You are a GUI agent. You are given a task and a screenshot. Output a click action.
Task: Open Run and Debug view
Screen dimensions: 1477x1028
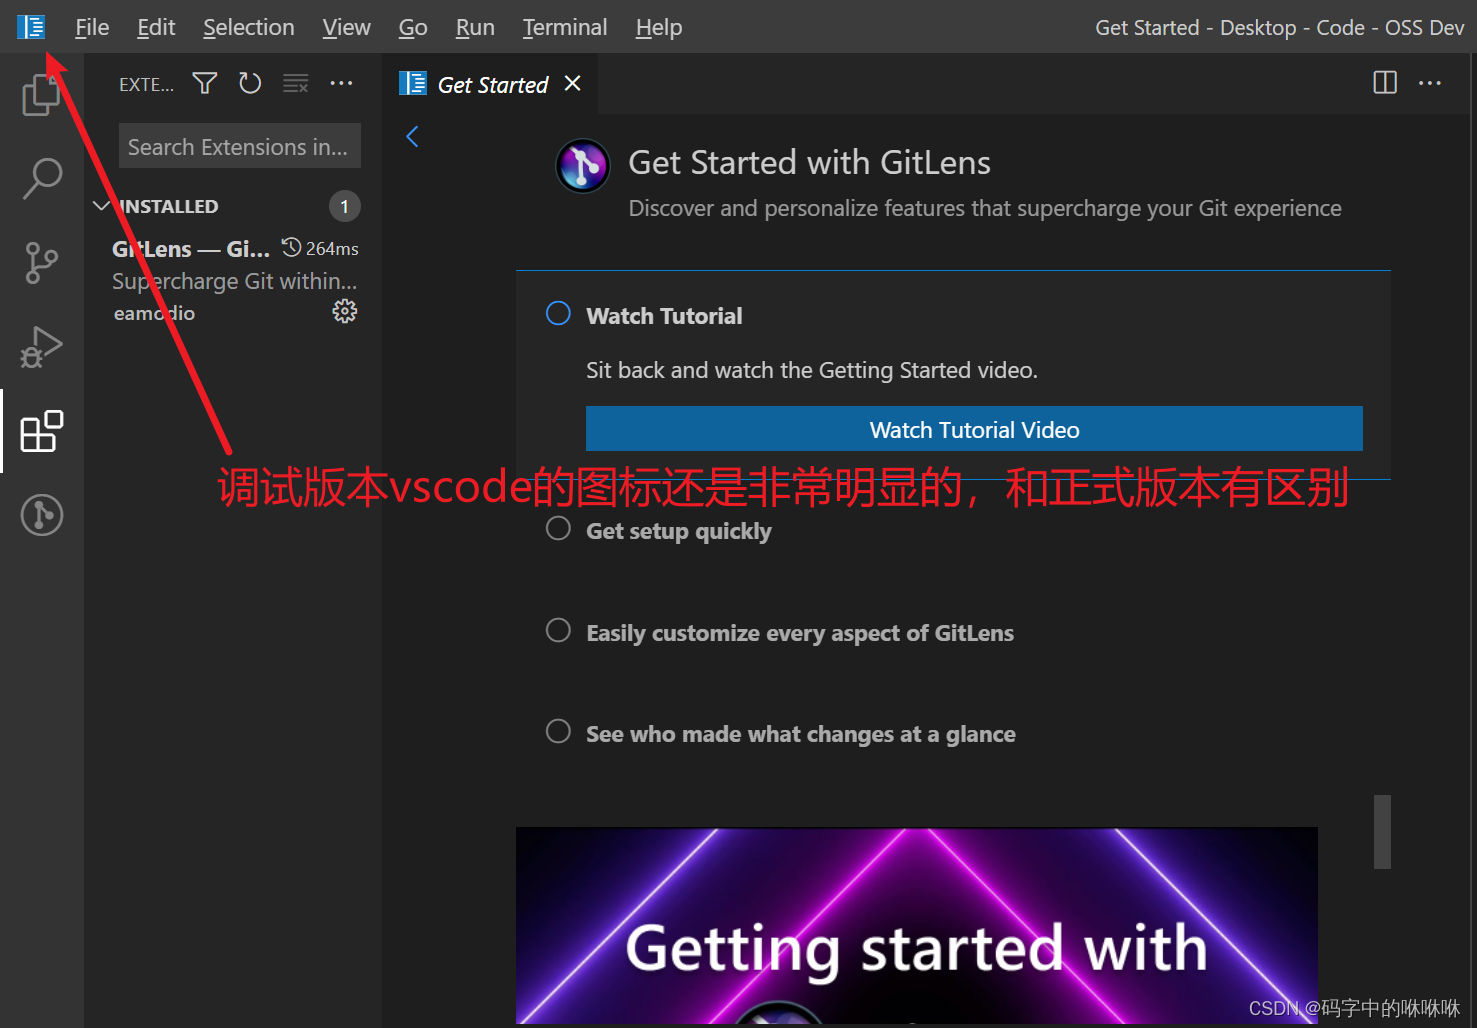tap(41, 347)
